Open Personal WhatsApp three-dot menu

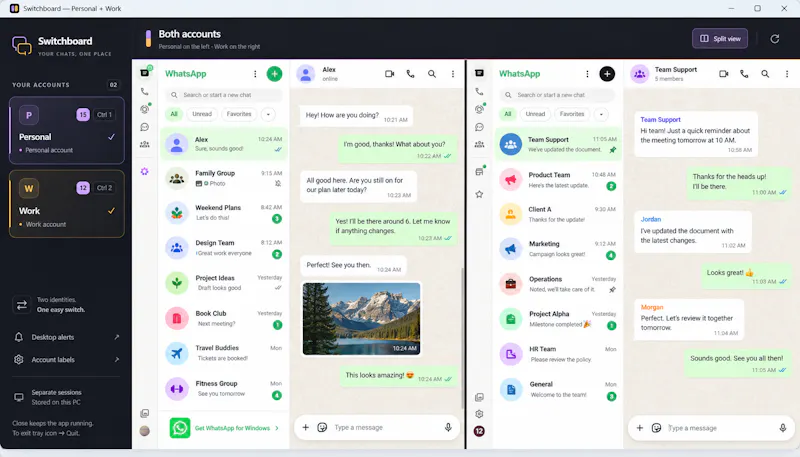pos(255,74)
